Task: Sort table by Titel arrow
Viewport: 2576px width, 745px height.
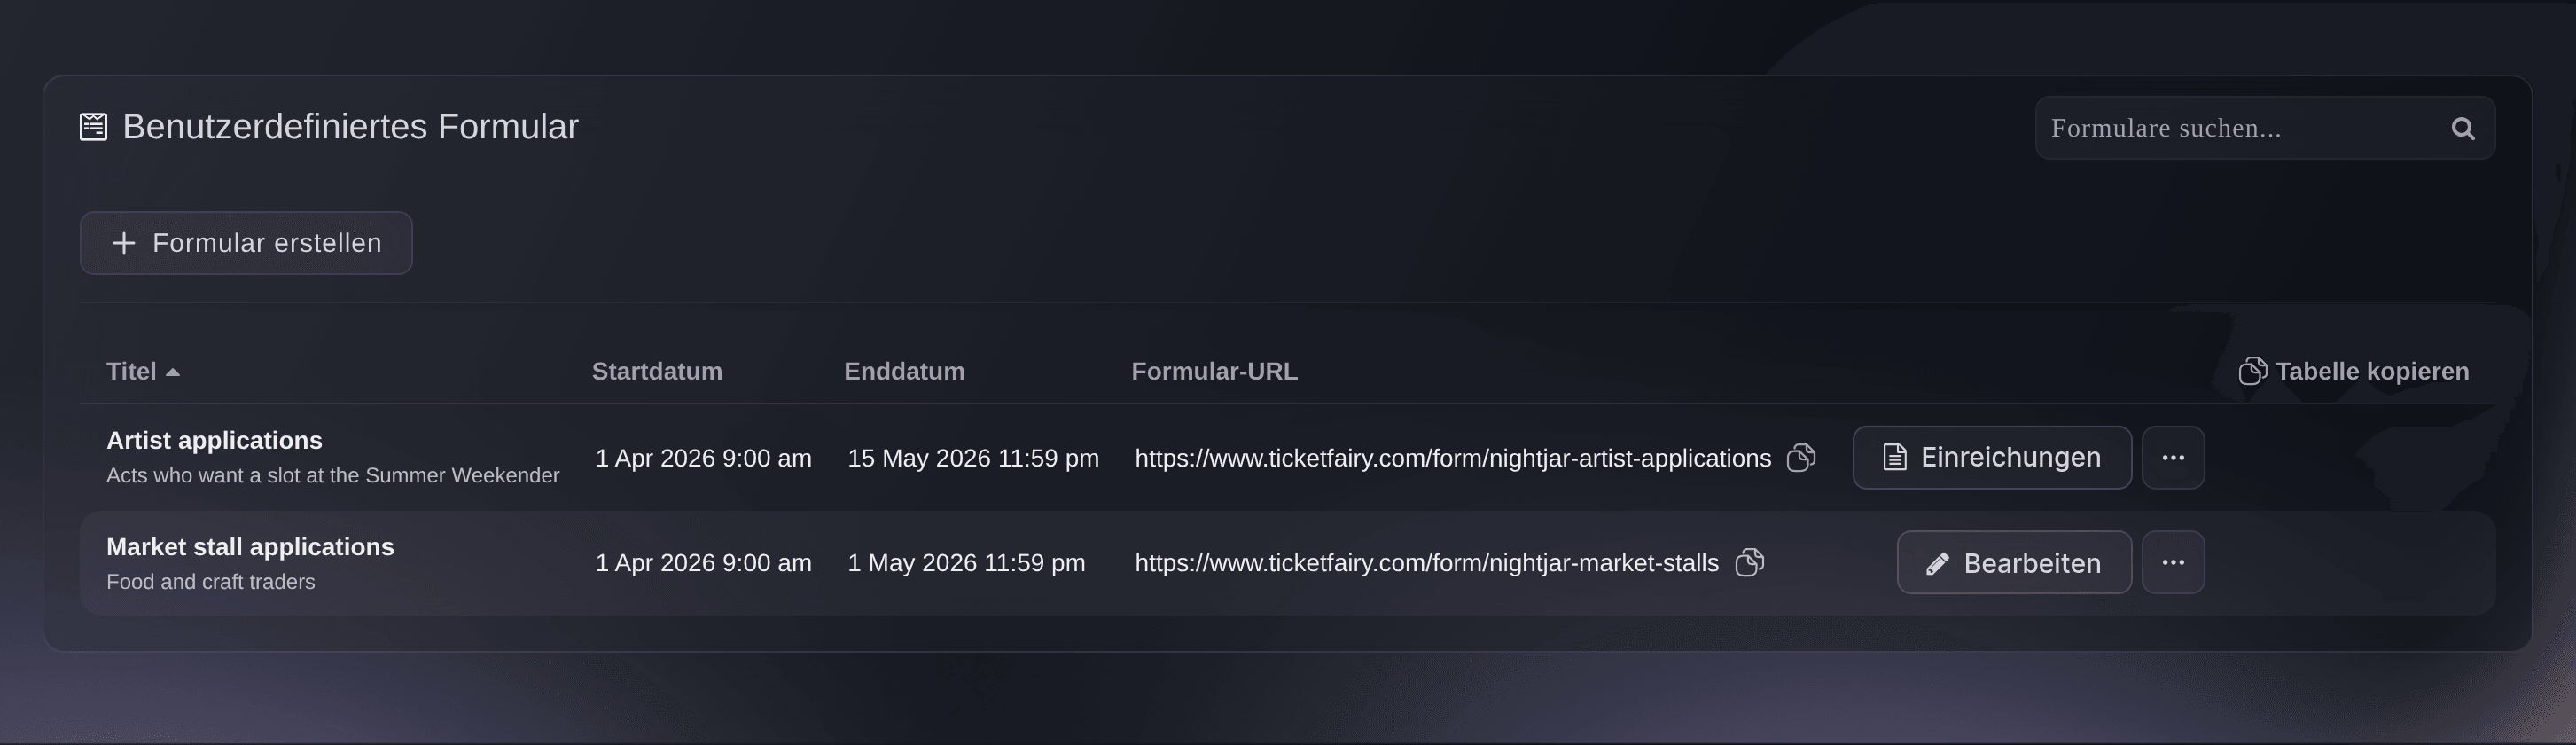Action: click(x=172, y=372)
